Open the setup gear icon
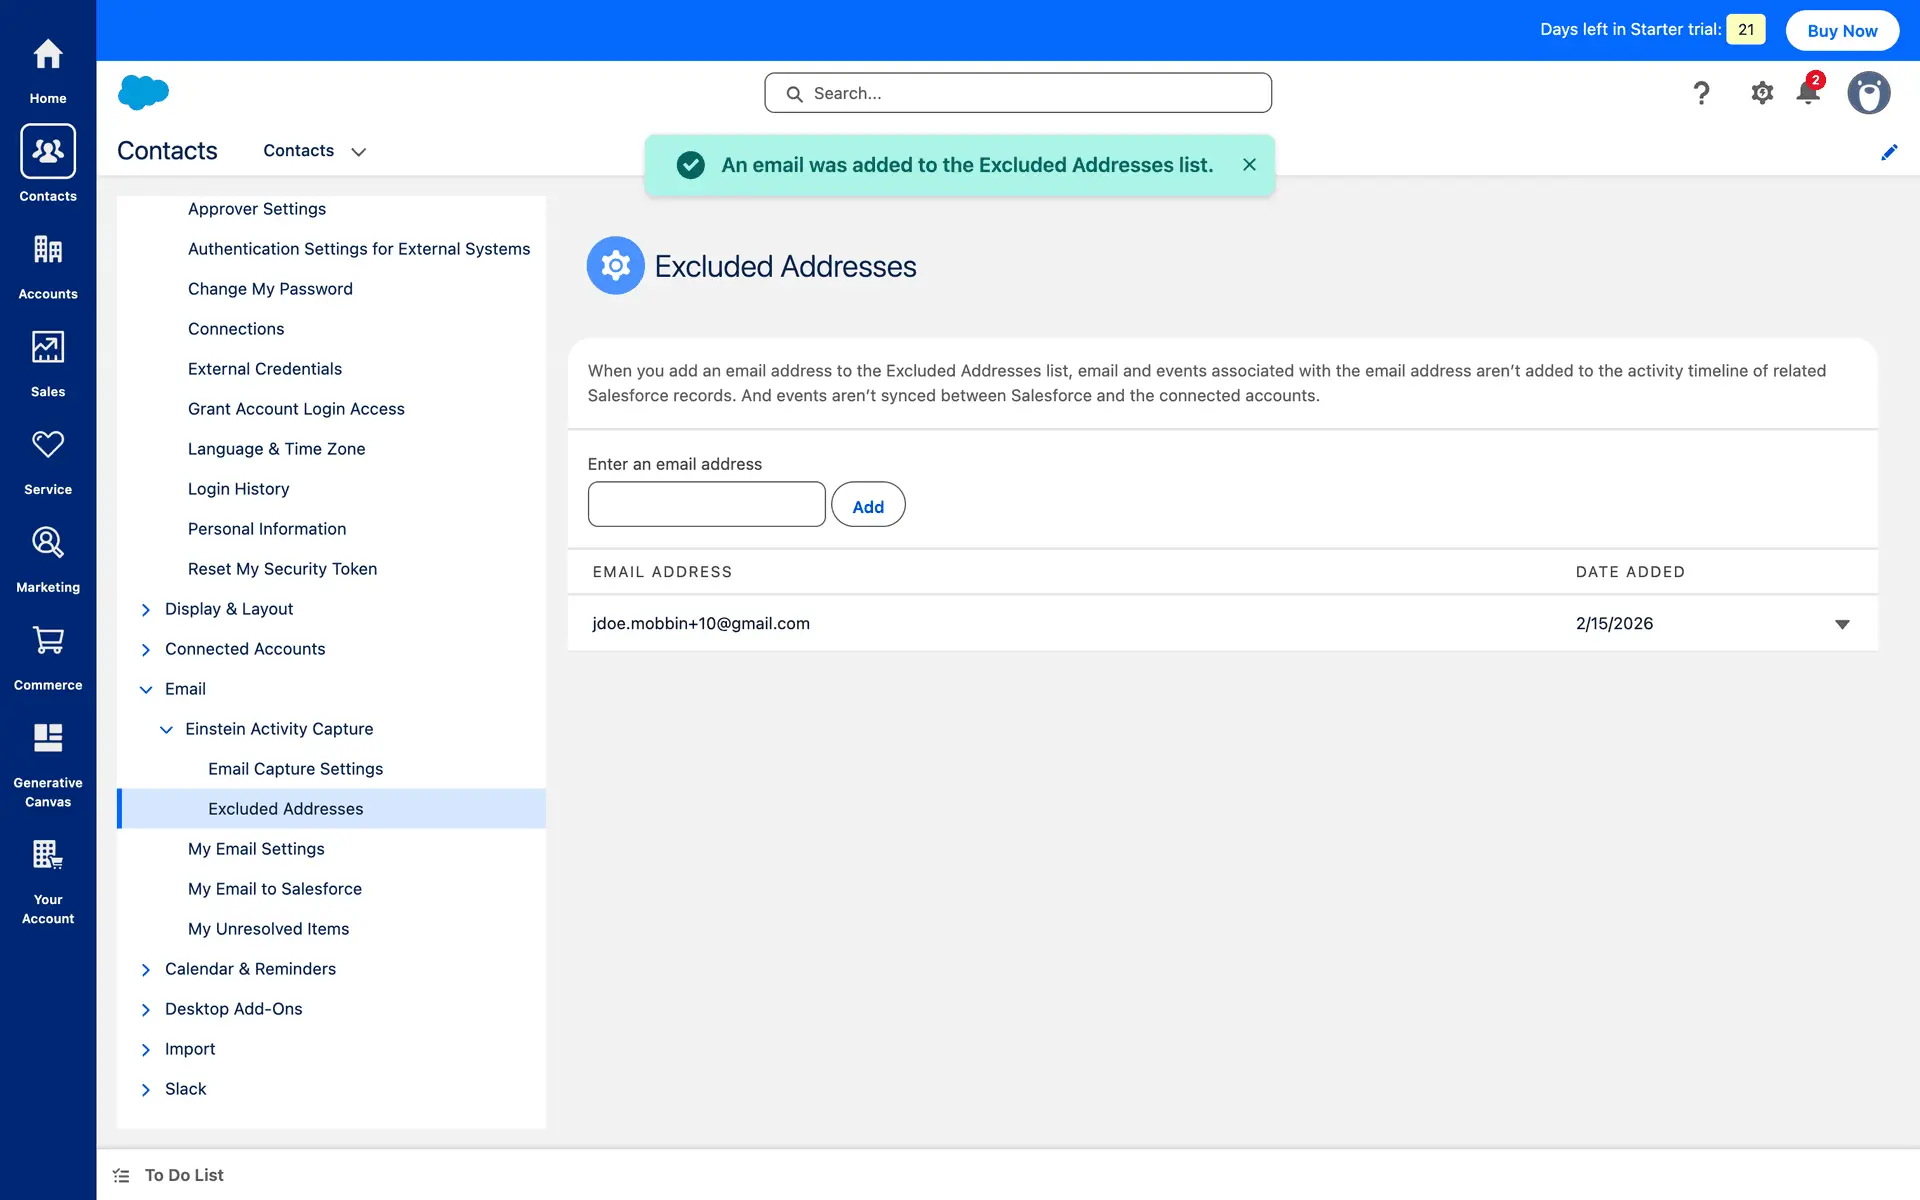1920x1200 pixels. pyautogui.click(x=1762, y=93)
